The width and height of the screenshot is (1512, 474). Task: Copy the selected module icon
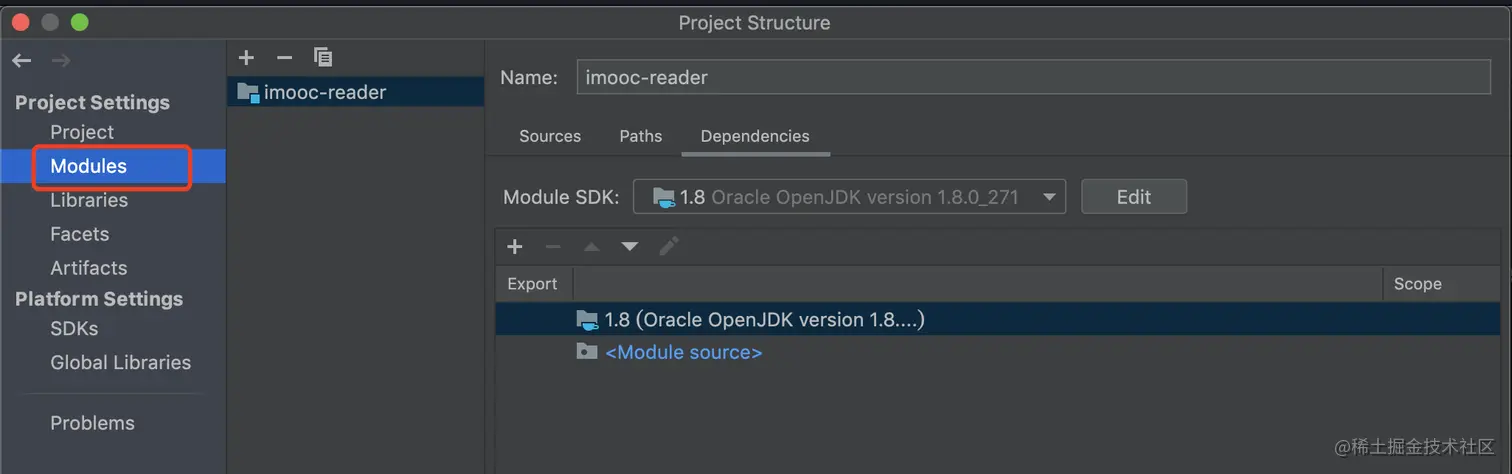click(322, 57)
